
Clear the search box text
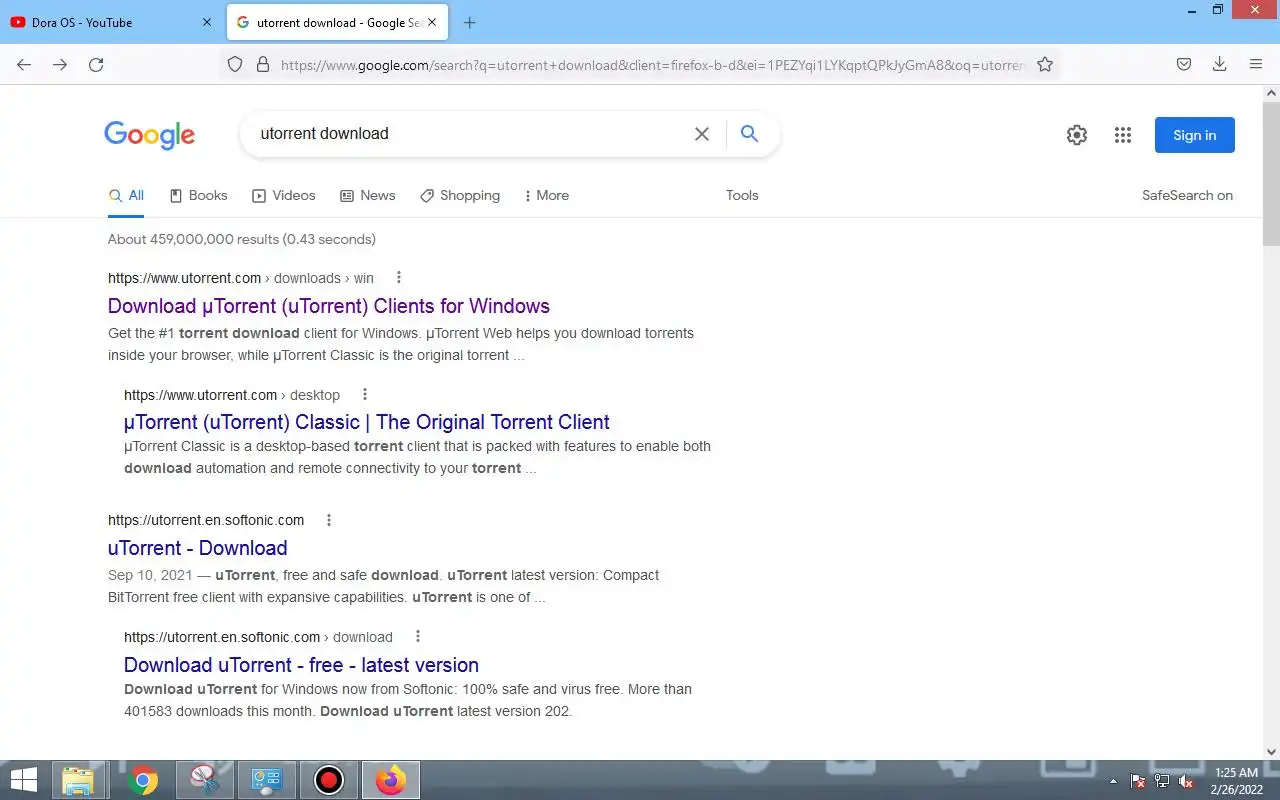click(x=702, y=134)
